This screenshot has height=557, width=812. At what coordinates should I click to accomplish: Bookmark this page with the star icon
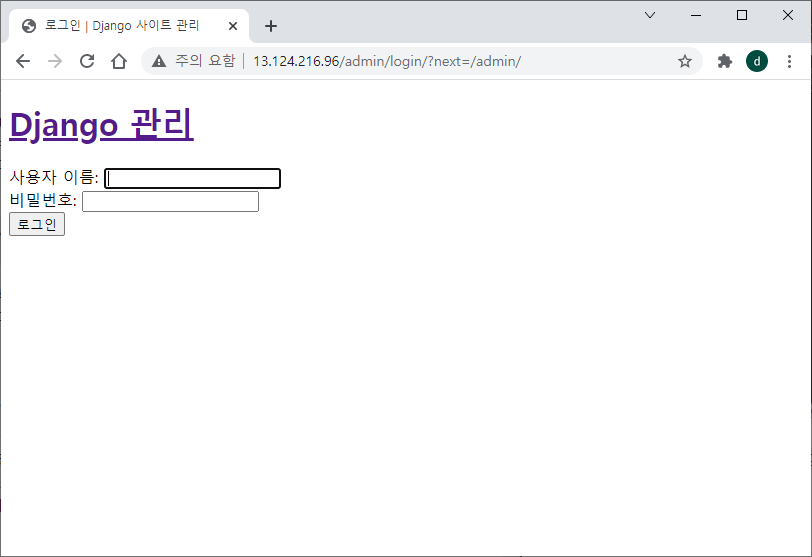pos(685,61)
